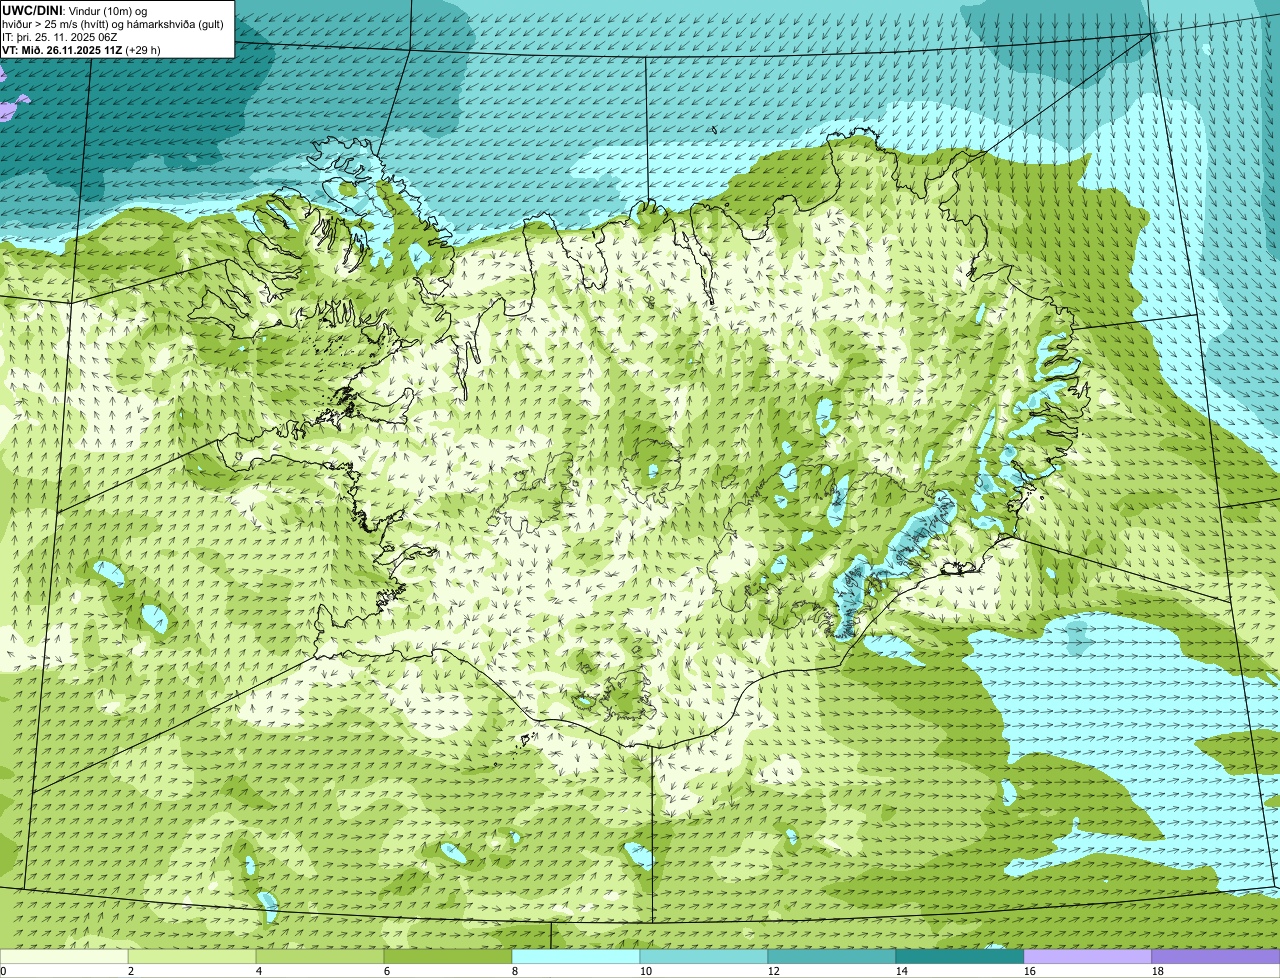The image size is (1280, 978).
Task: Click the 'UWC/DINI: Vindur (10m) og' title line
Action: click(x=74, y=10)
